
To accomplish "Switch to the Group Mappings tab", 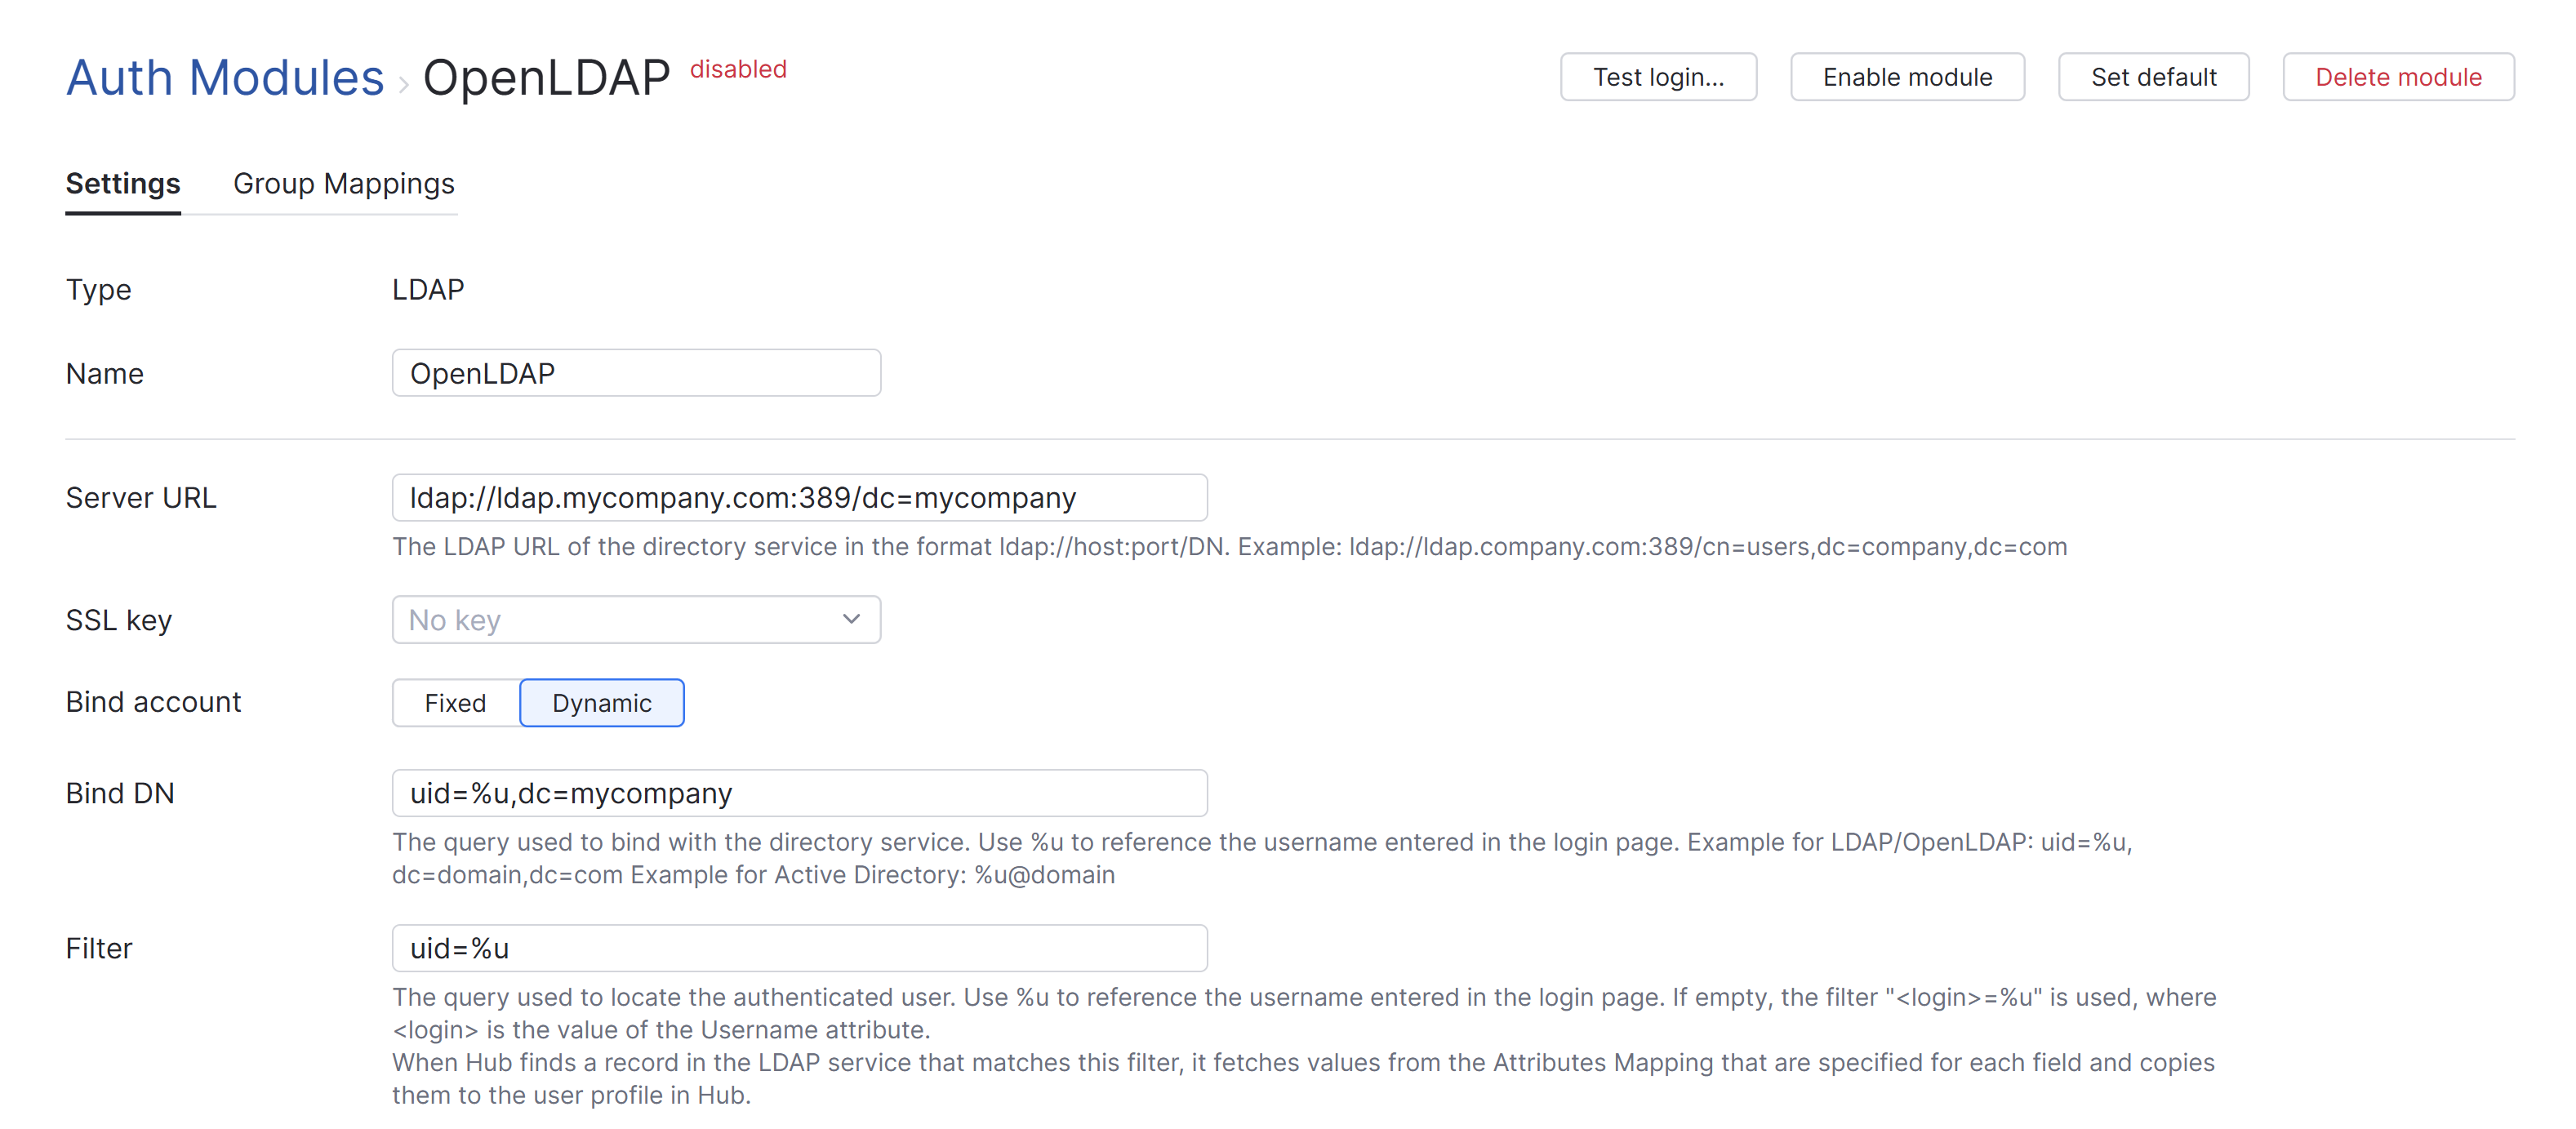I will coord(344,184).
